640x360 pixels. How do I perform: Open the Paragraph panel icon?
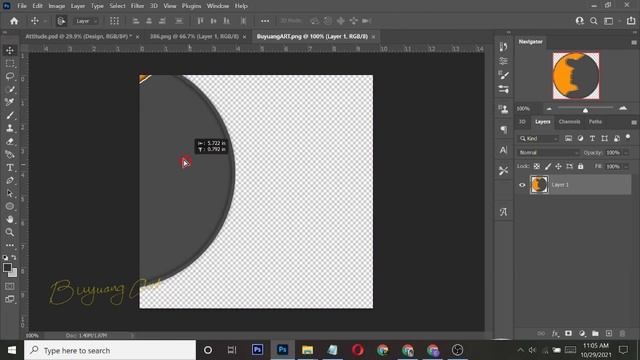click(504, 130)
